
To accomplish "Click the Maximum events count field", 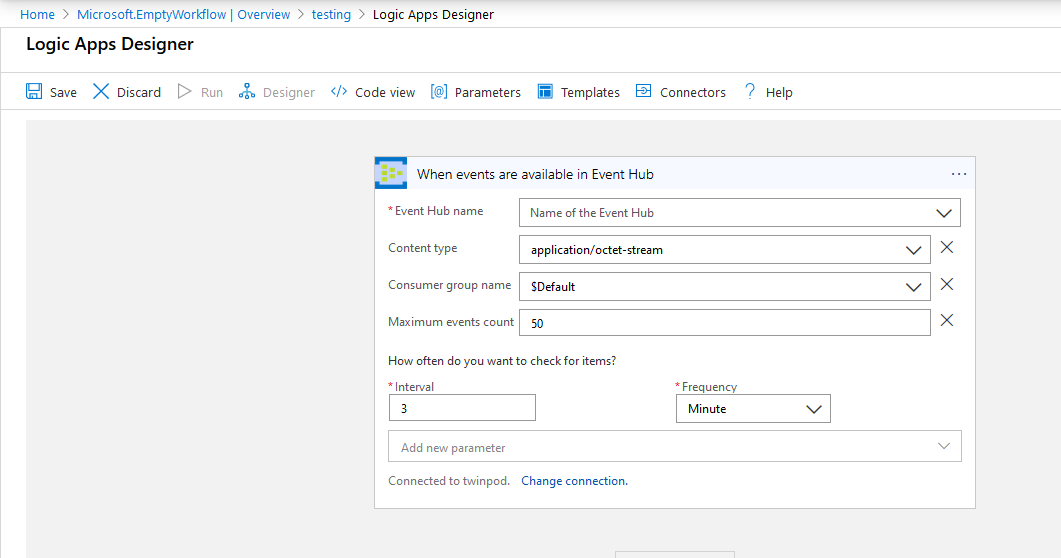I will click(725, 323).
